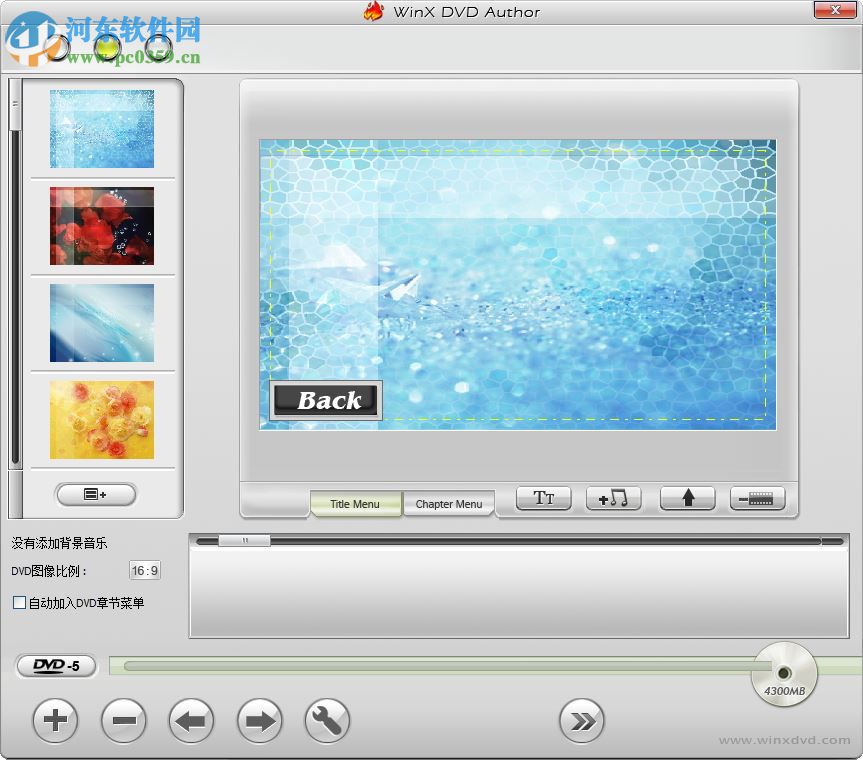Click the plus icon to add a title
863x760 pixels.
[x=55, y=720]
